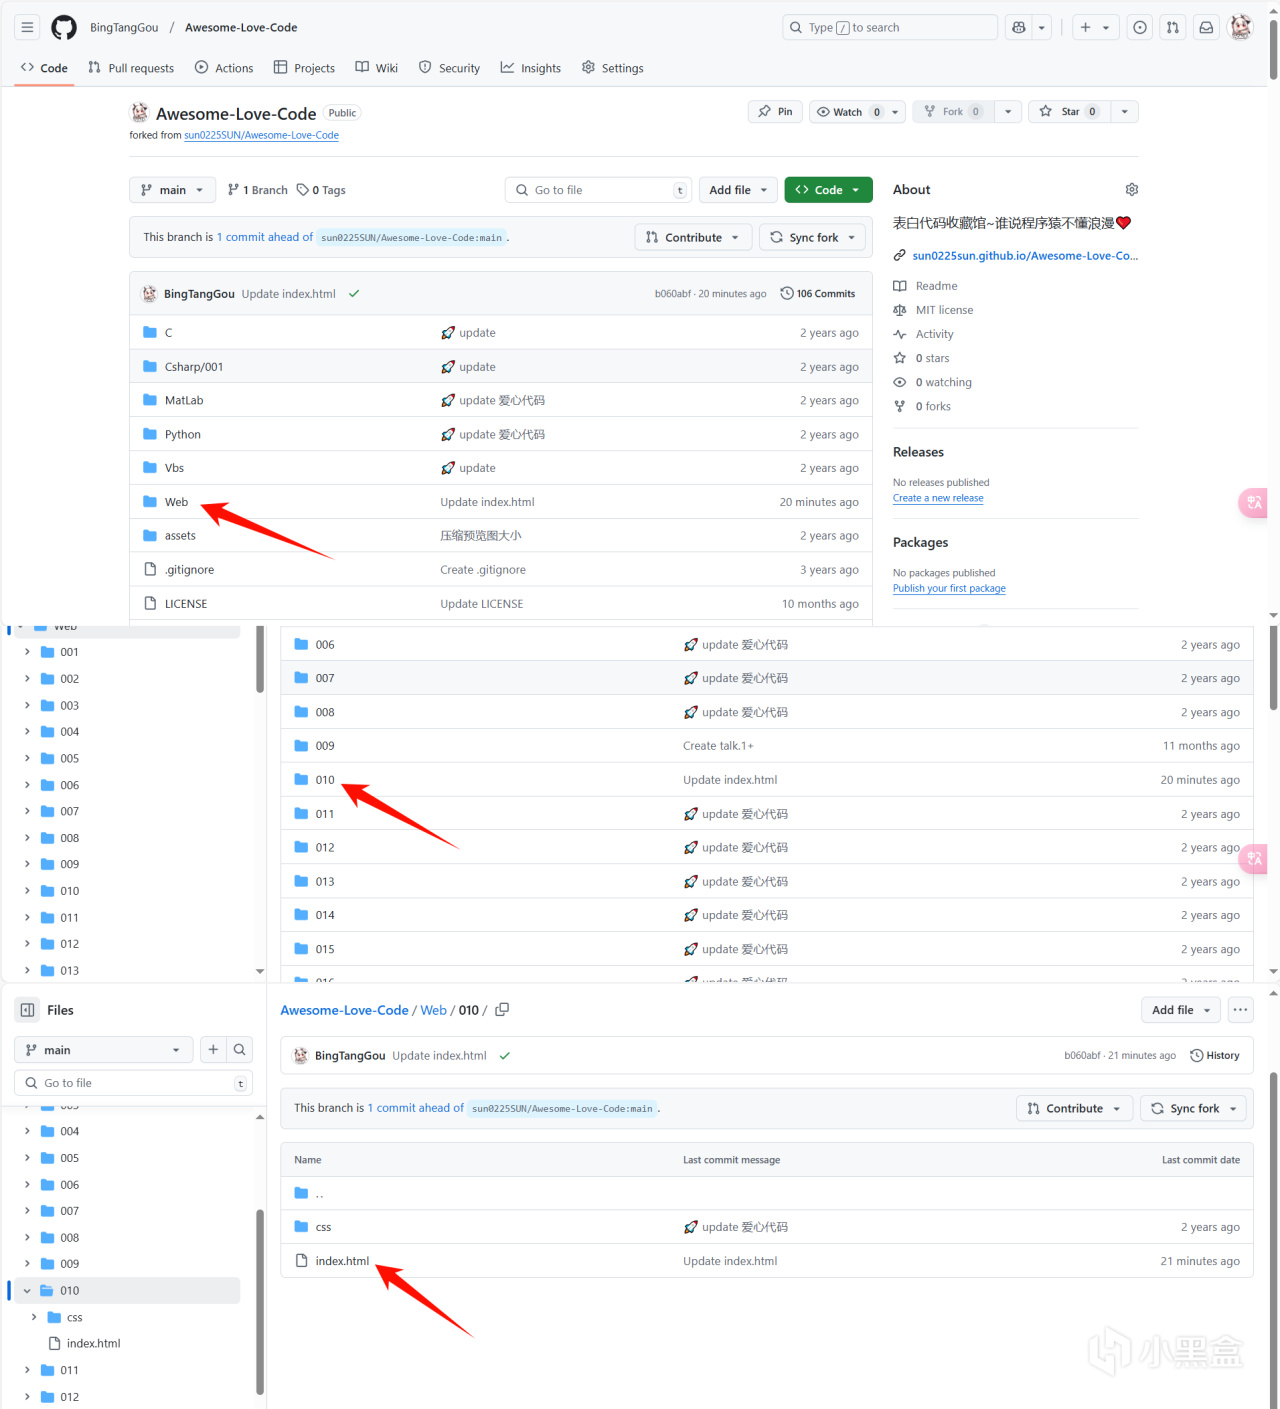Open Watch notification options dropdown arrow
The width and height of the screenshot is (1280, 1409).
pos(895,112)
